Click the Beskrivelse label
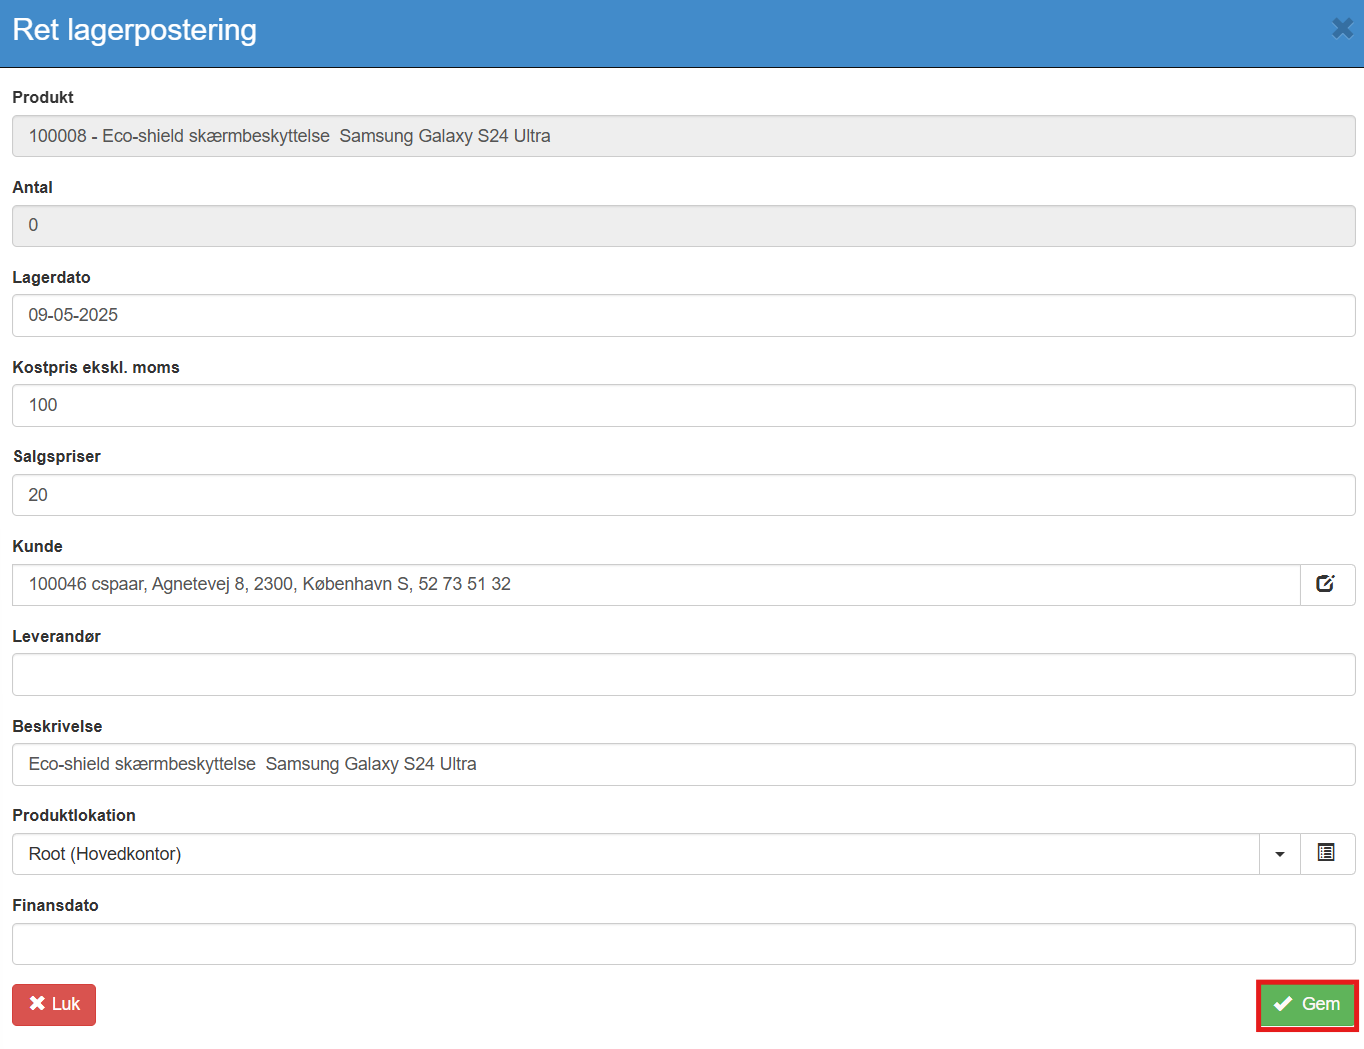 (57, 726)
